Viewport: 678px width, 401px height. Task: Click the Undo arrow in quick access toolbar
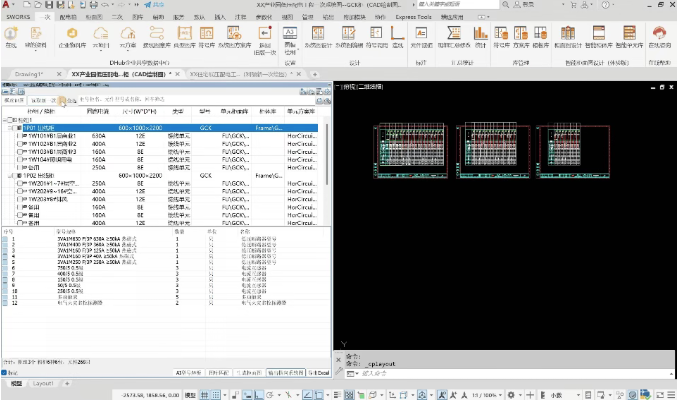pyautogui.click(x=105, y=5)
